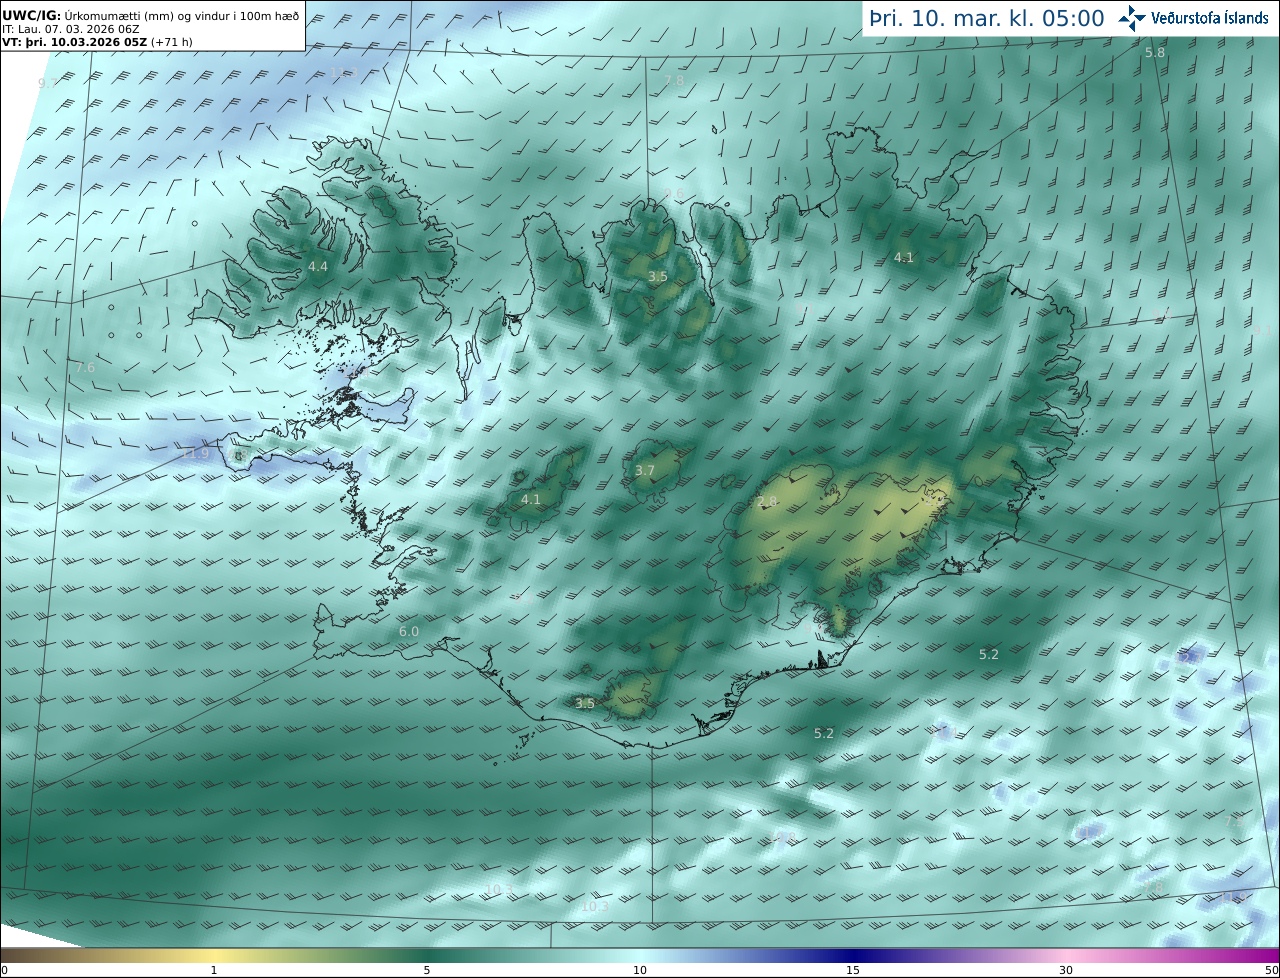Click the VT: þri. 10.03.2026 05Z line

pos(97,43)
